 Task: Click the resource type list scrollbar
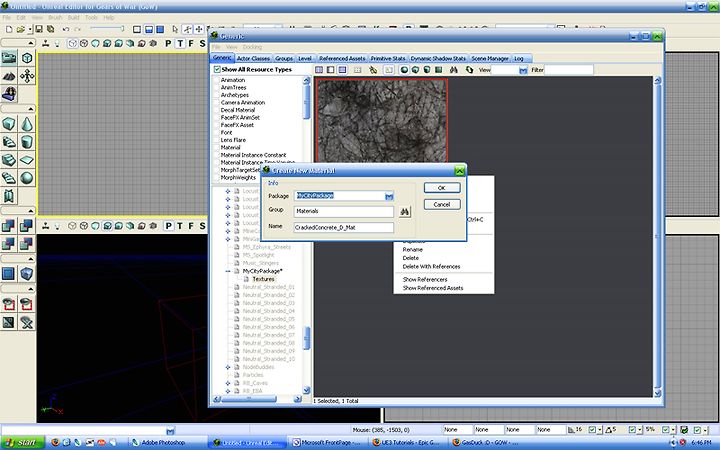tap(307, 102)
